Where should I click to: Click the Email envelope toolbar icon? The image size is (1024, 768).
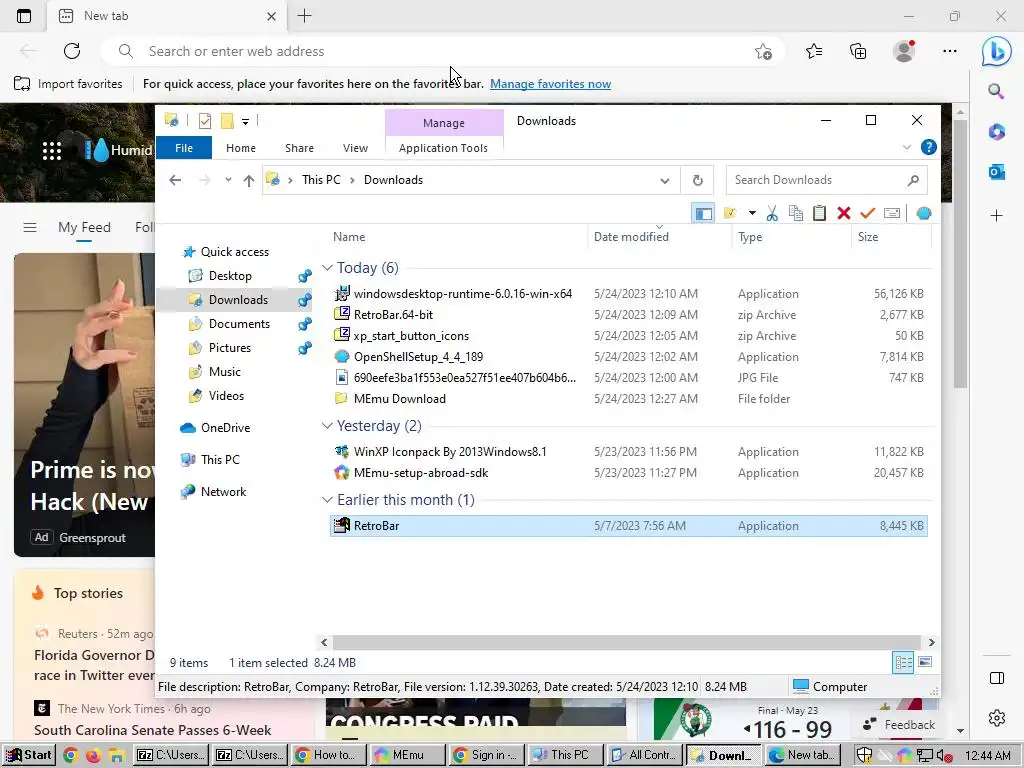(x=891, y=214)
